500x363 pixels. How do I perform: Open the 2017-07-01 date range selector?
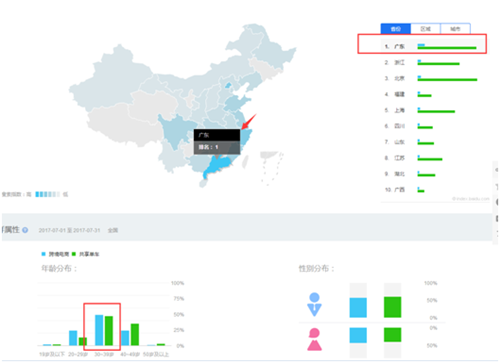pos(69,230)
